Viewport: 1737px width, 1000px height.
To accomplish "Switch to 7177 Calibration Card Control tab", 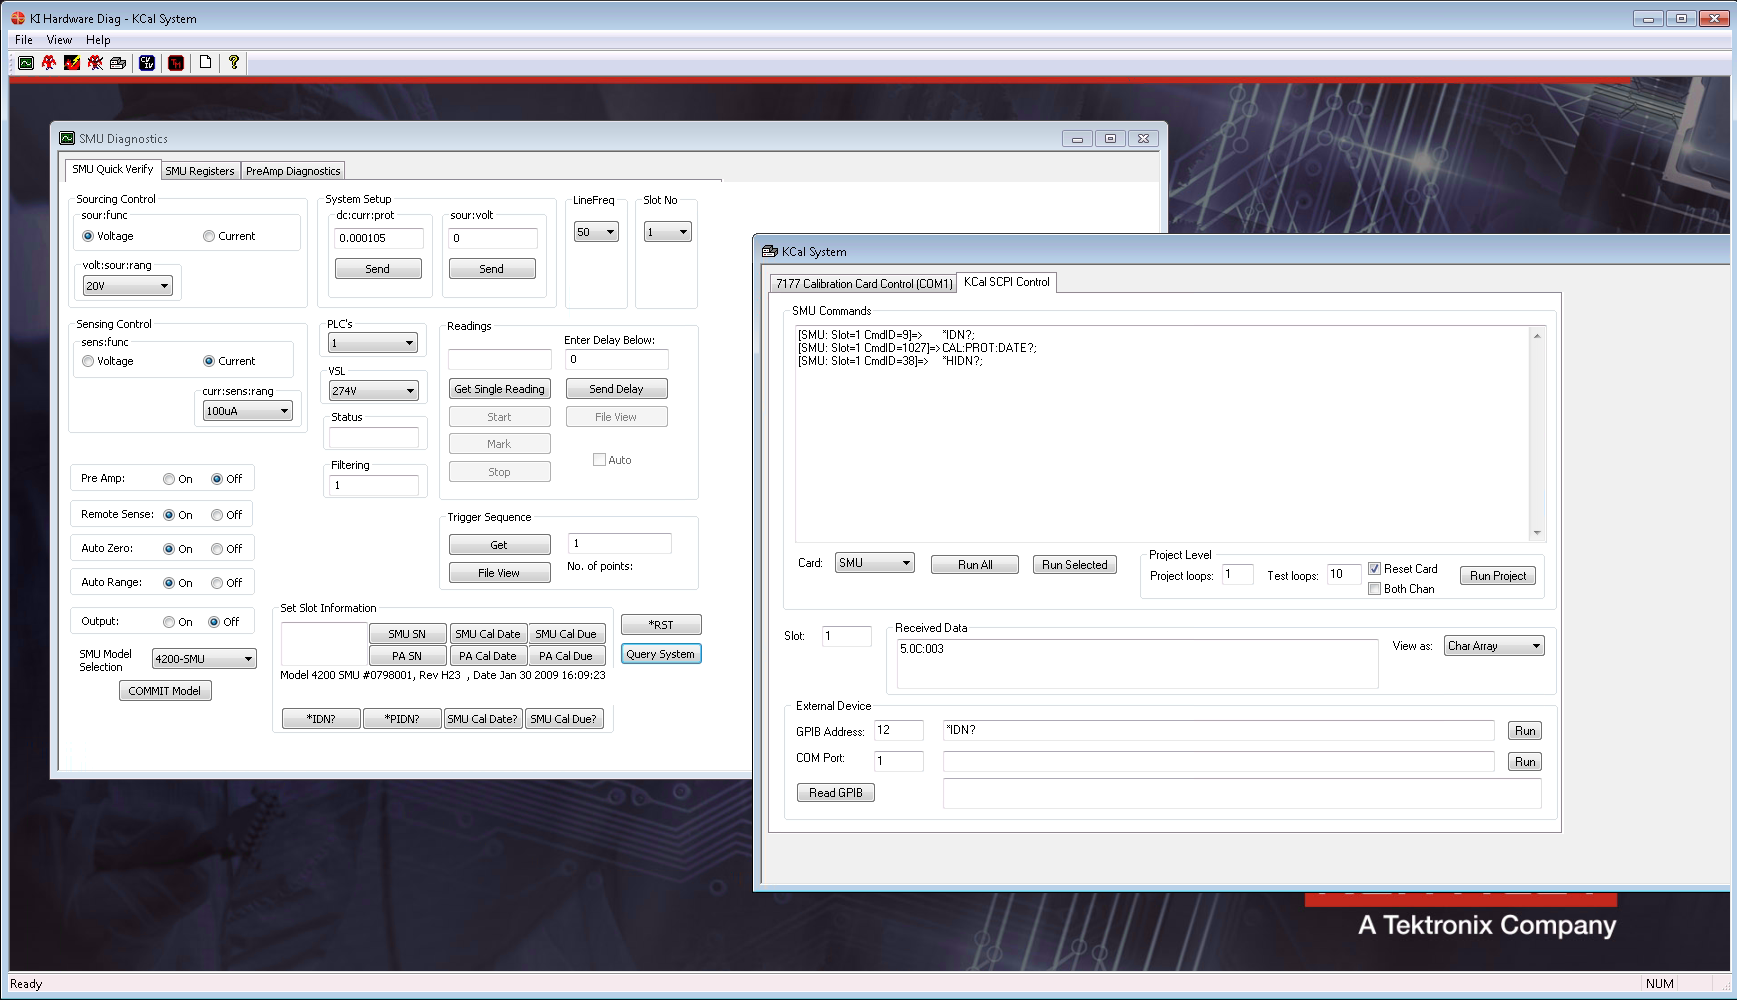I will 864,284.
